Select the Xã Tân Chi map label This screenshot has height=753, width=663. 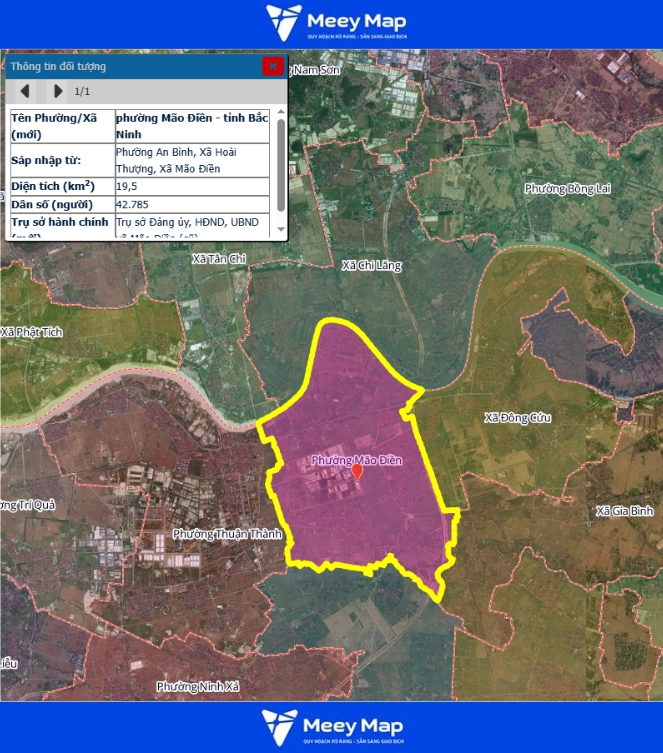[x=218, y=259]
